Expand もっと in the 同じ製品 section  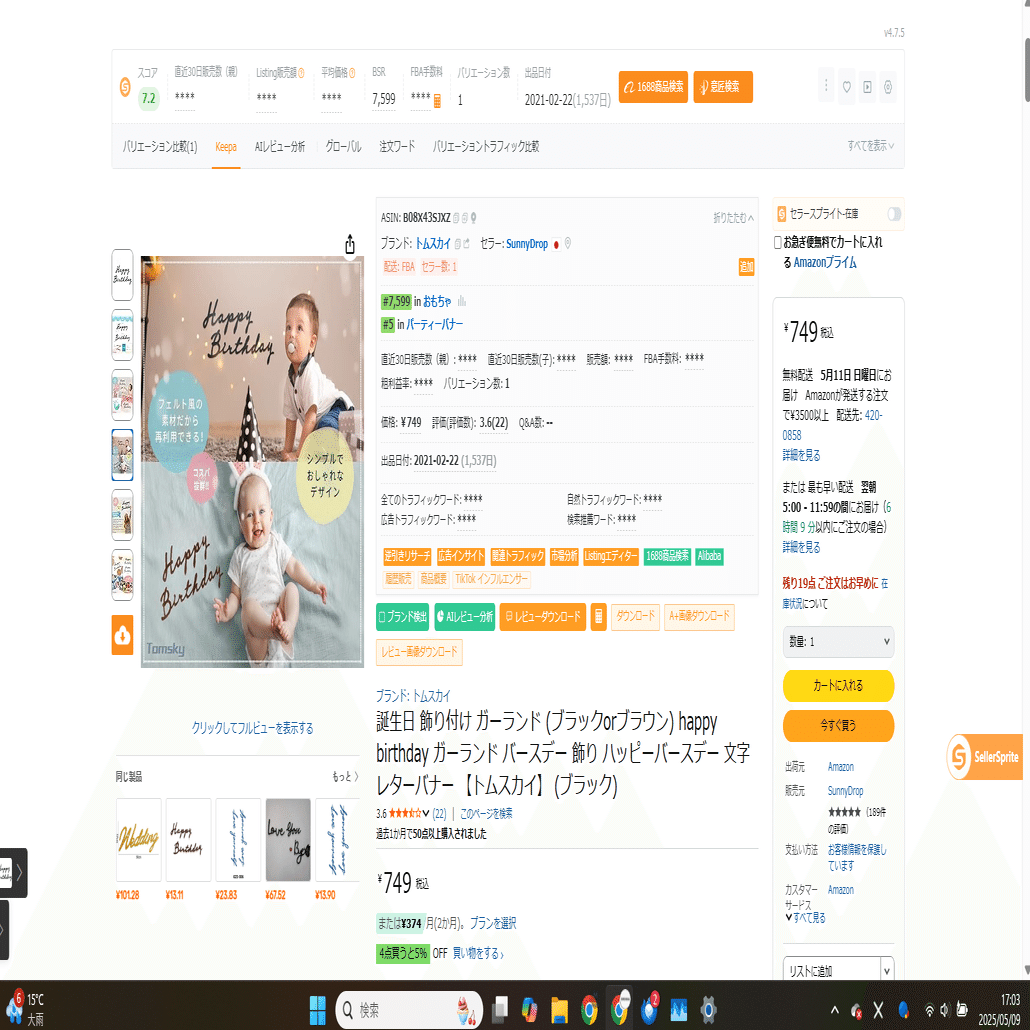tap(346, 776)
